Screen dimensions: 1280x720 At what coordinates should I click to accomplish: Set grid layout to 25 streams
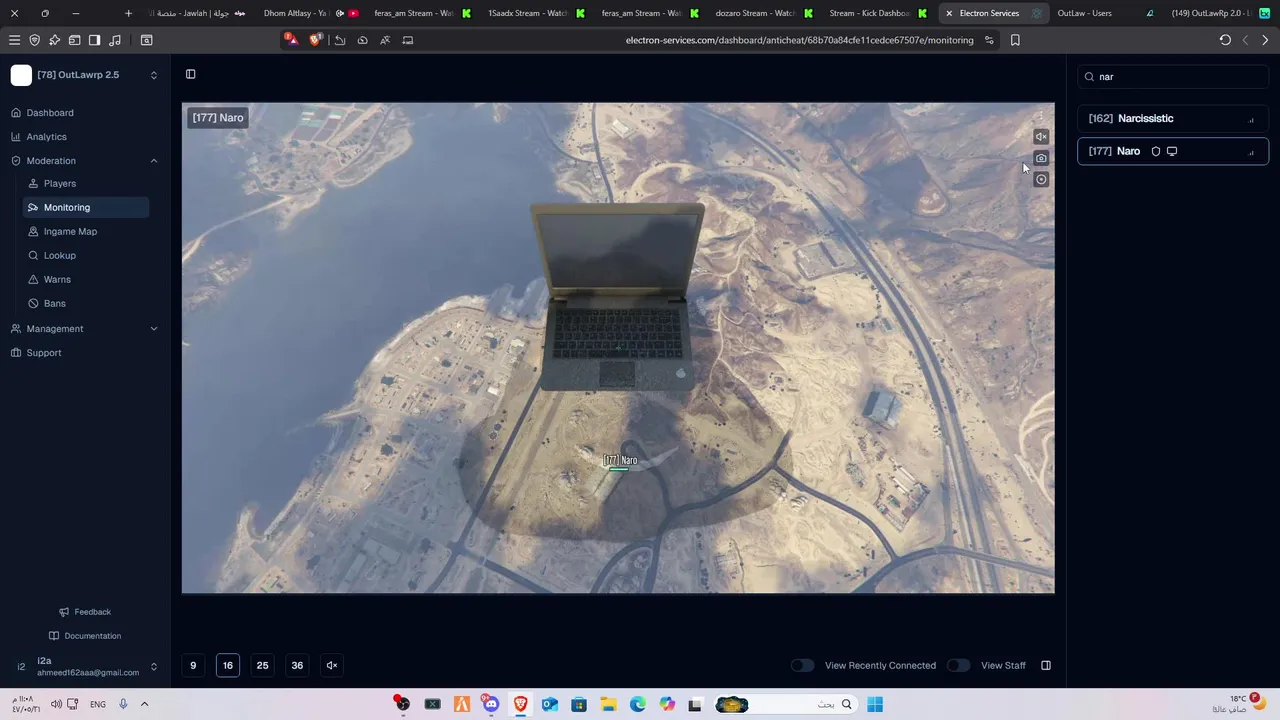point(262,665)
